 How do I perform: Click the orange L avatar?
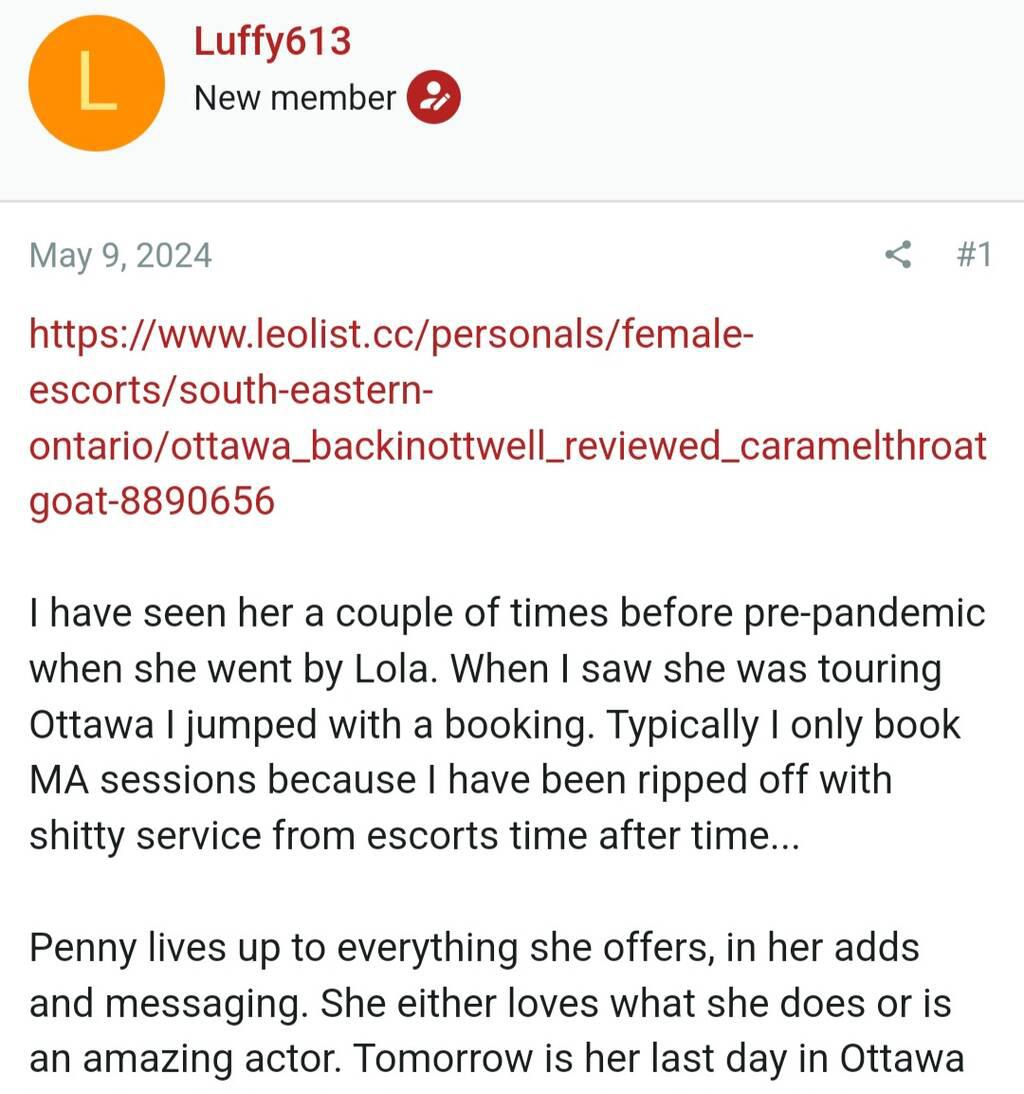(x=96, y=83)
